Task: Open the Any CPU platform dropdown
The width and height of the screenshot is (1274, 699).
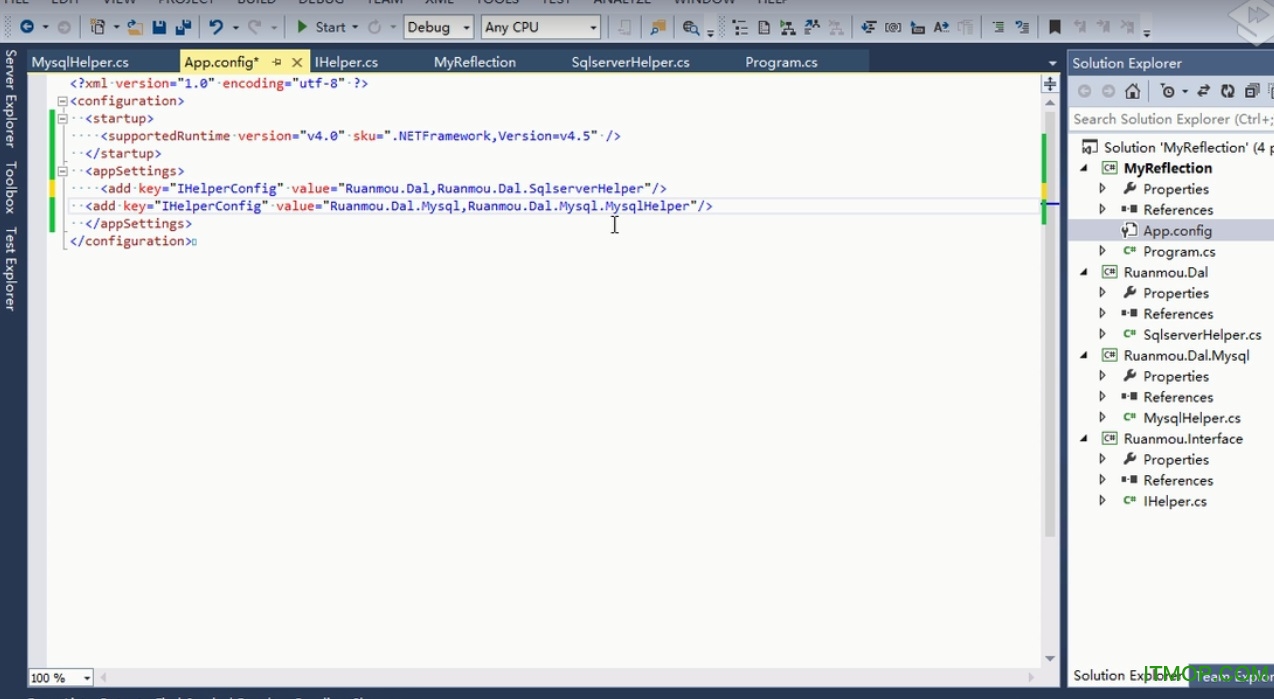Action: click(540, 27)
